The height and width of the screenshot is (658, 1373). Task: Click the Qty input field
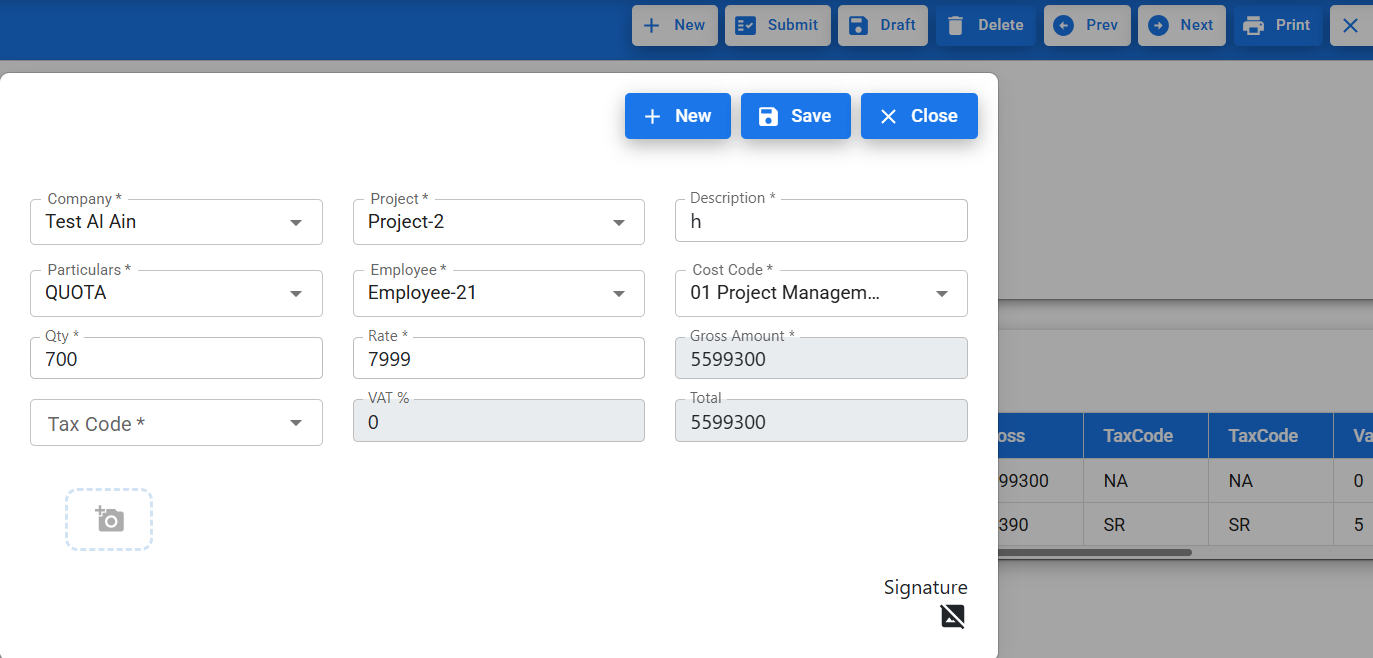176,359
